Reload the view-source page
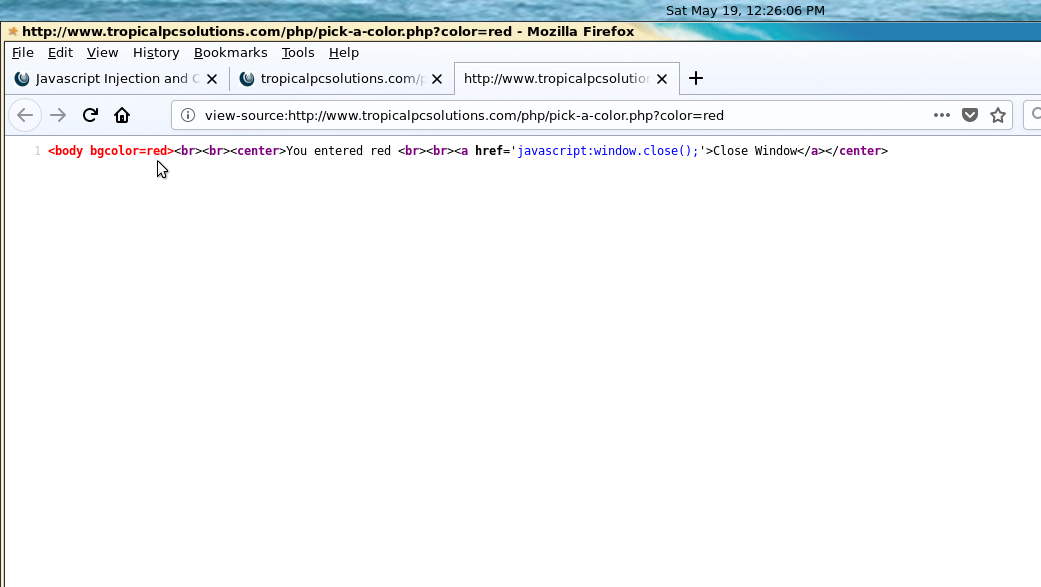The image size is (1041, 587). coord(90,115)
